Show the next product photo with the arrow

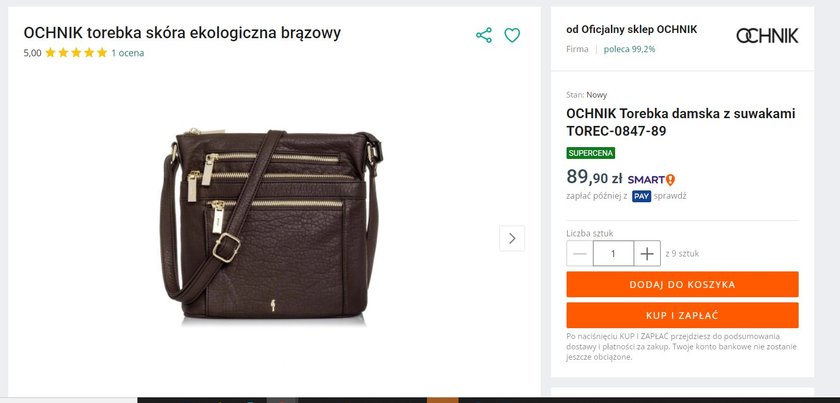click(512, 238)
